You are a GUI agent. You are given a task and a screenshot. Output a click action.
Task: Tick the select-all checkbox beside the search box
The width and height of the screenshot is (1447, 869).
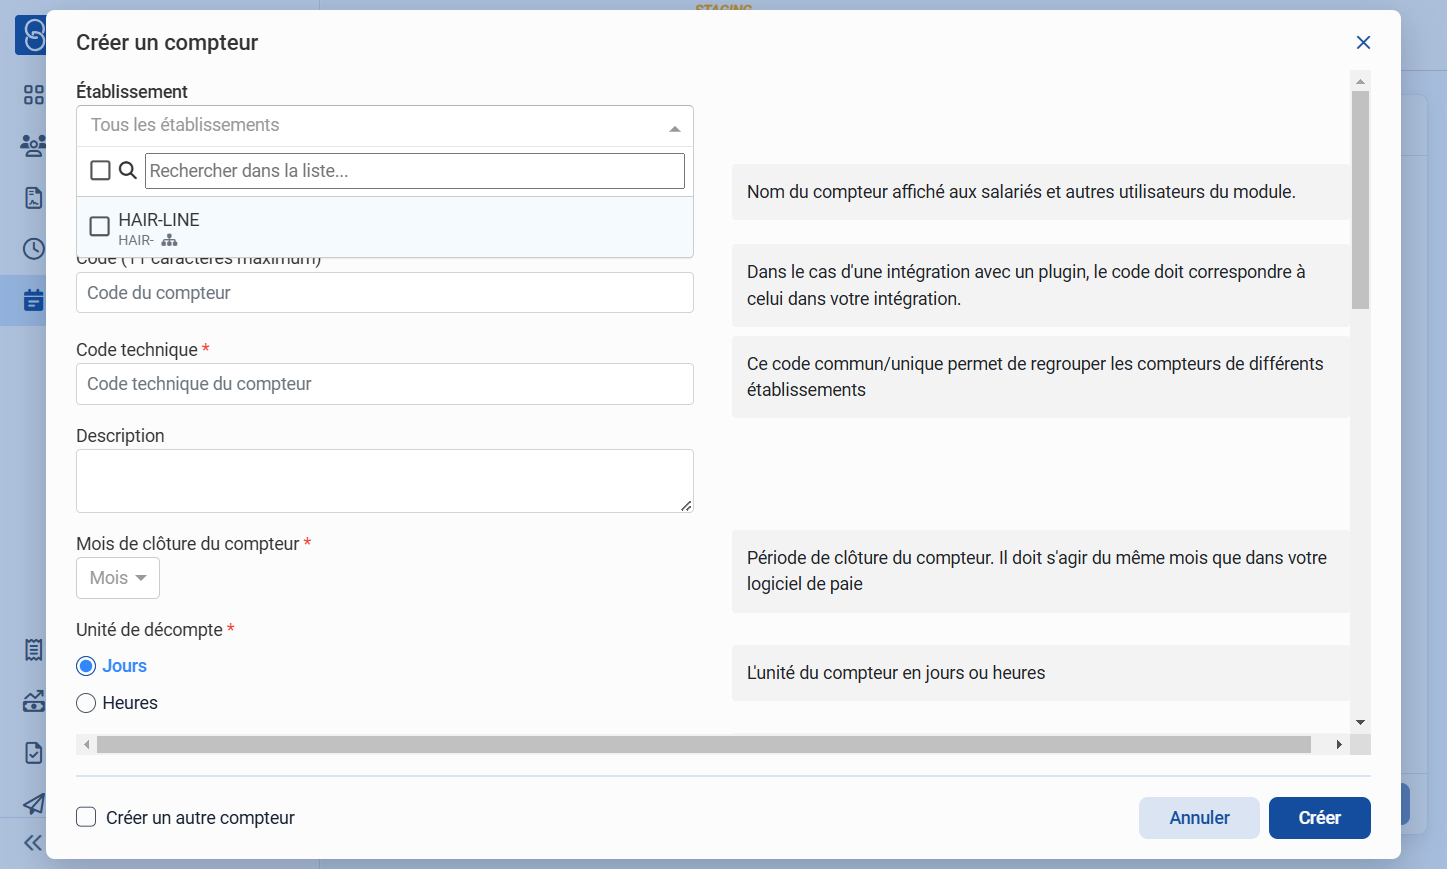click(100, 170)
